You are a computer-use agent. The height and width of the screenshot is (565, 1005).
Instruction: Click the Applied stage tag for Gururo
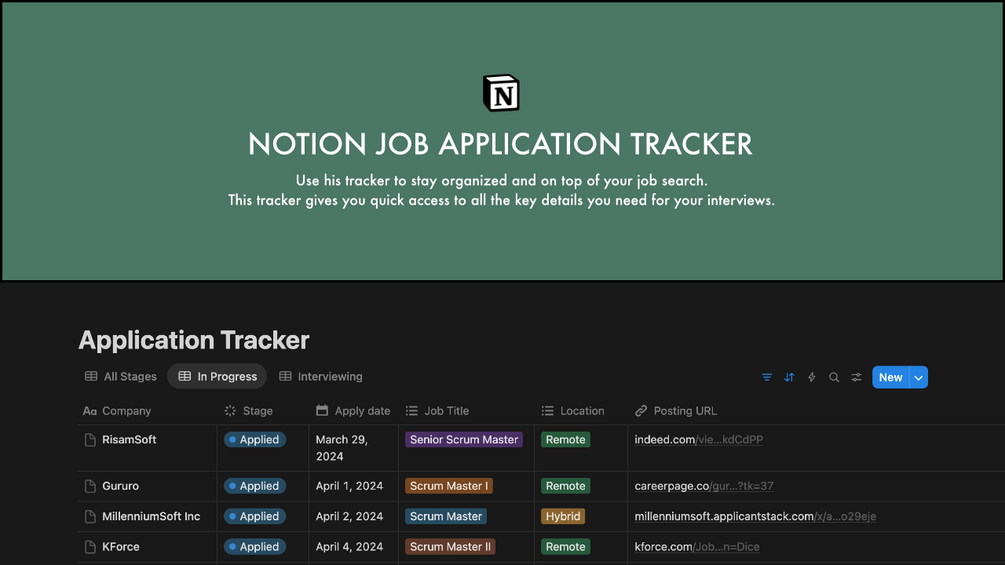tap(254, 486)
